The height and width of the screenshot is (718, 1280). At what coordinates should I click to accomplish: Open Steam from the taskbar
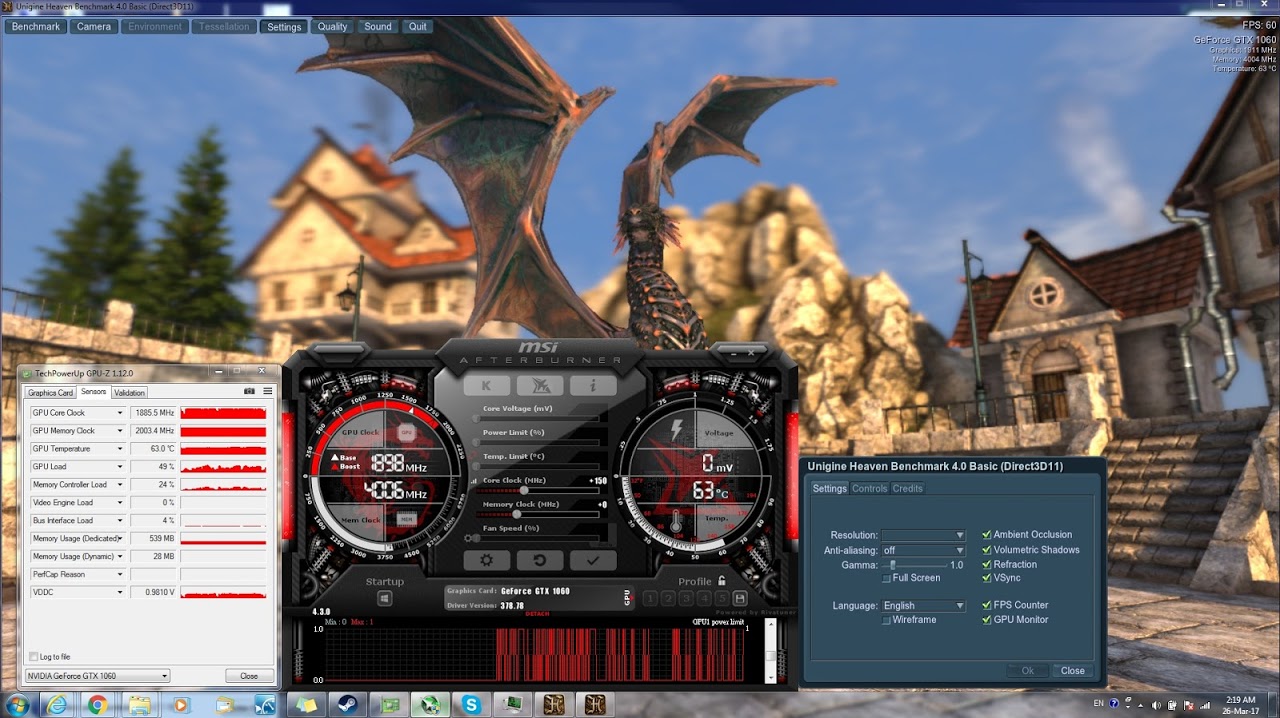(349, 705)
